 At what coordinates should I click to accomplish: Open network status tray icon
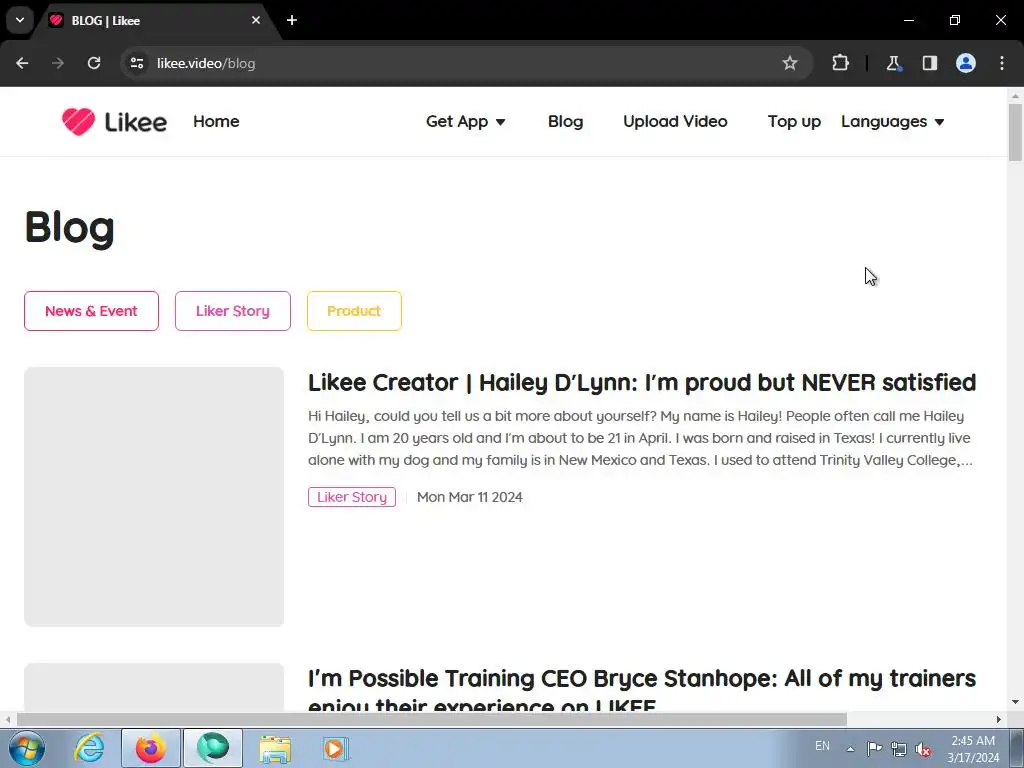click(899, 749)
